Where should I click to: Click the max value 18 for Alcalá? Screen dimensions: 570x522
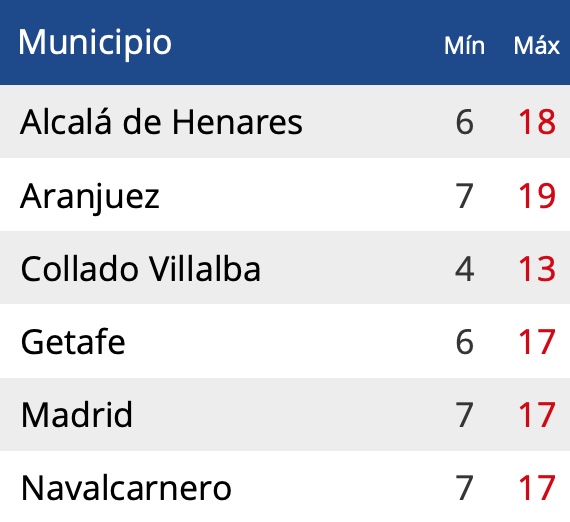tap(537, 122)
